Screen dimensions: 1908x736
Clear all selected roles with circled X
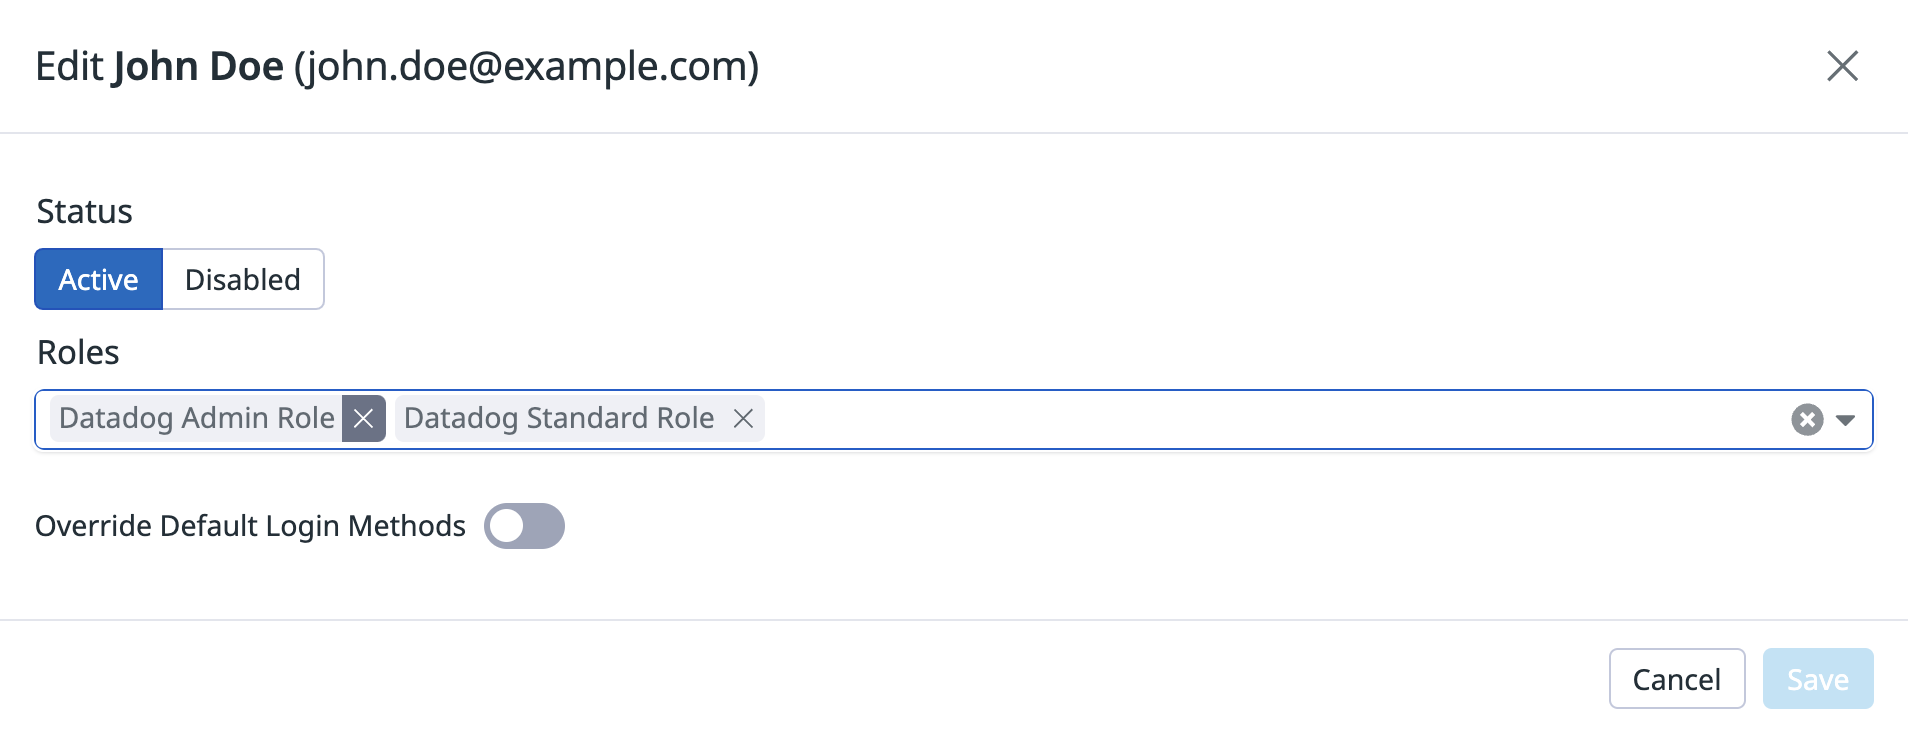pyautogui.click(x=1807, y=420)
